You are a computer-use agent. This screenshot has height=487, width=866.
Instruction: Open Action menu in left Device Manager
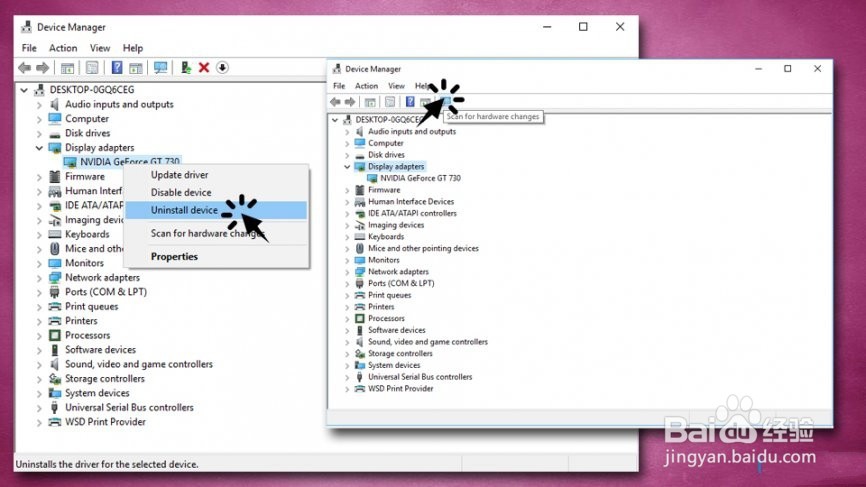63,48
